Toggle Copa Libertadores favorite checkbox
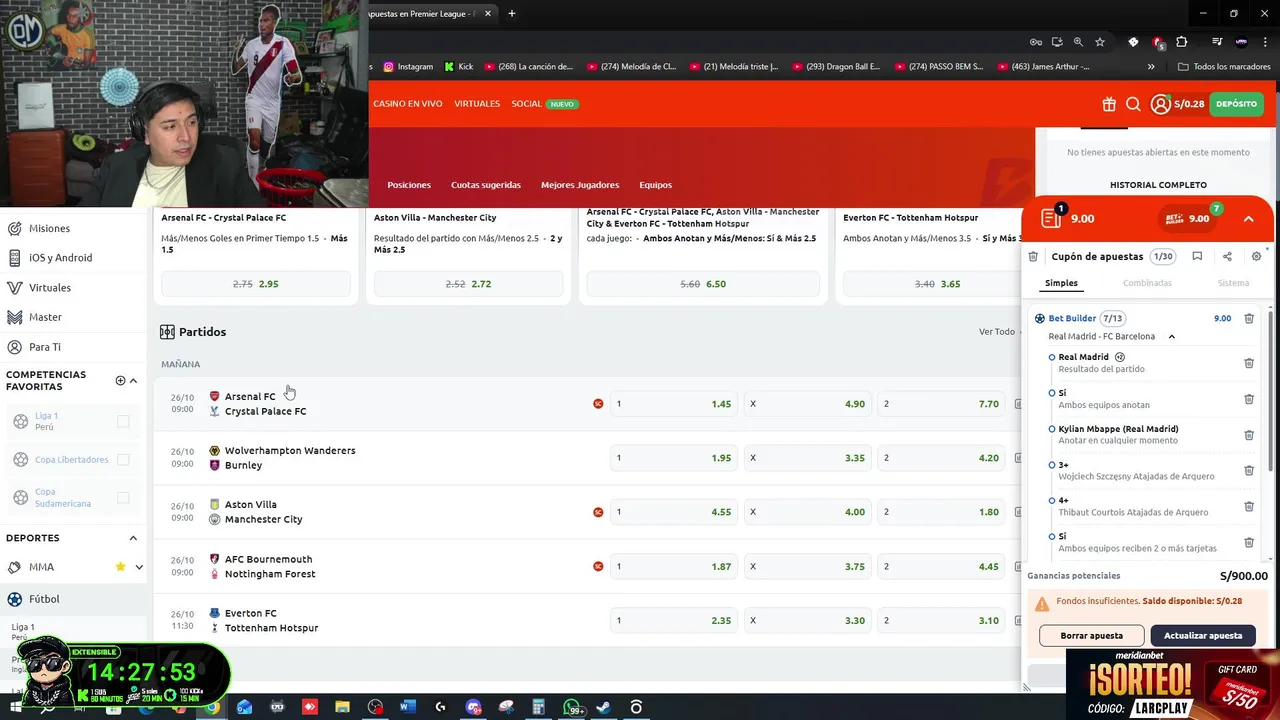 pos(123,459)
